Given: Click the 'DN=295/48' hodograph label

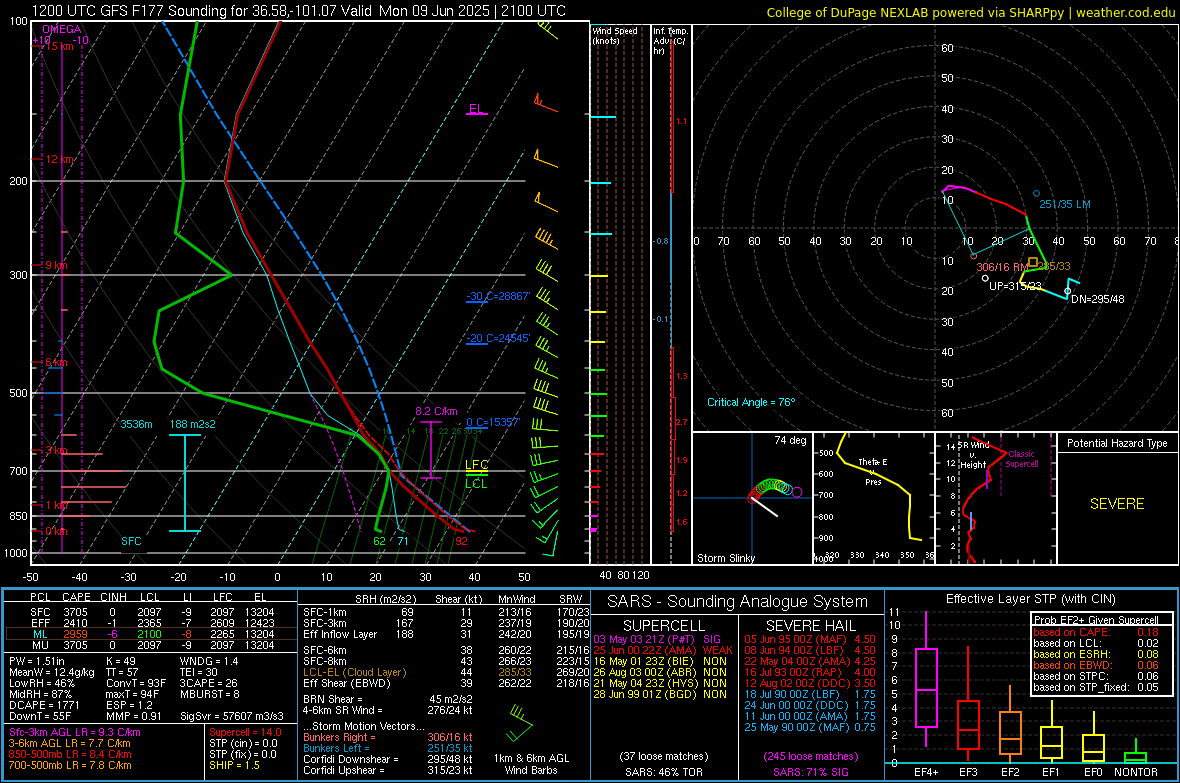Looking at the screenshot, I should [x=1097, y=299].
